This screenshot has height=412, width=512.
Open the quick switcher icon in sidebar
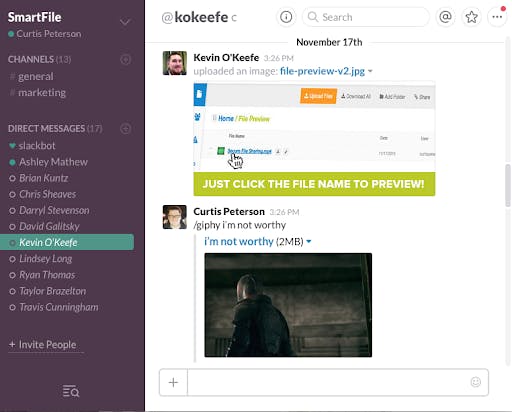click(x=71, y=391)
